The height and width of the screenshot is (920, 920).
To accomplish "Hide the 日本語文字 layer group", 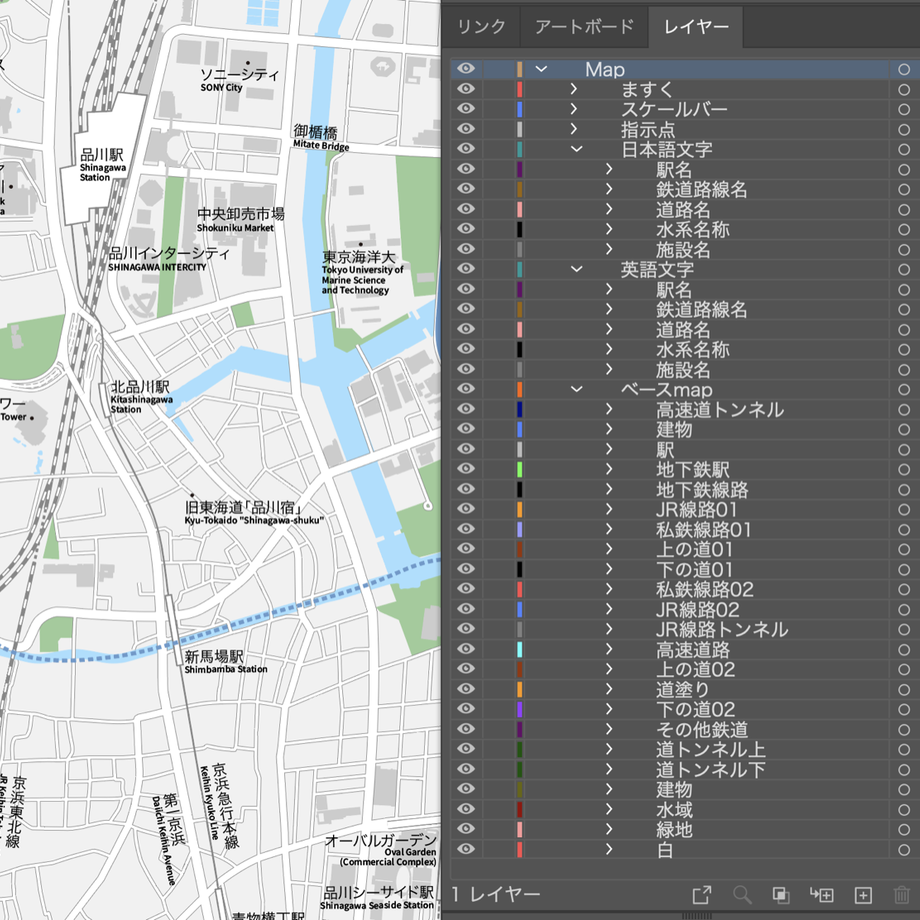I will [x=466, y=148].
